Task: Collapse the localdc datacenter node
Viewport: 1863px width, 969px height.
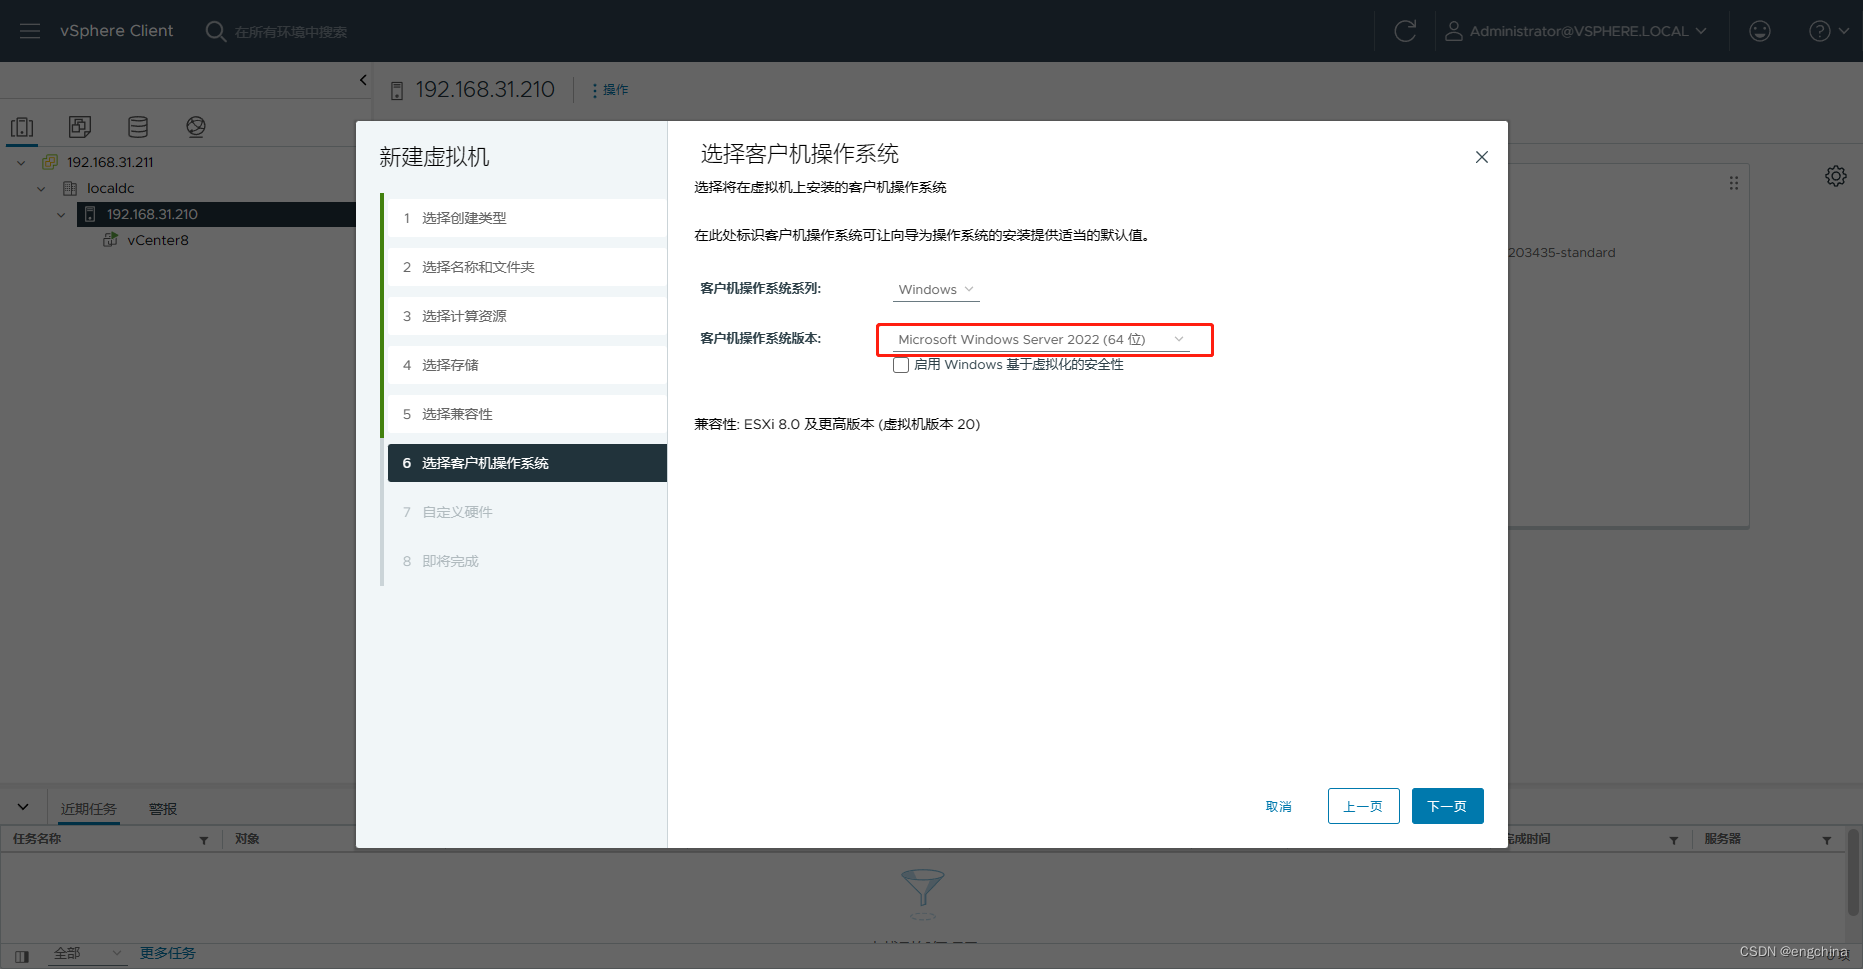Action: [x=41, y=188]
